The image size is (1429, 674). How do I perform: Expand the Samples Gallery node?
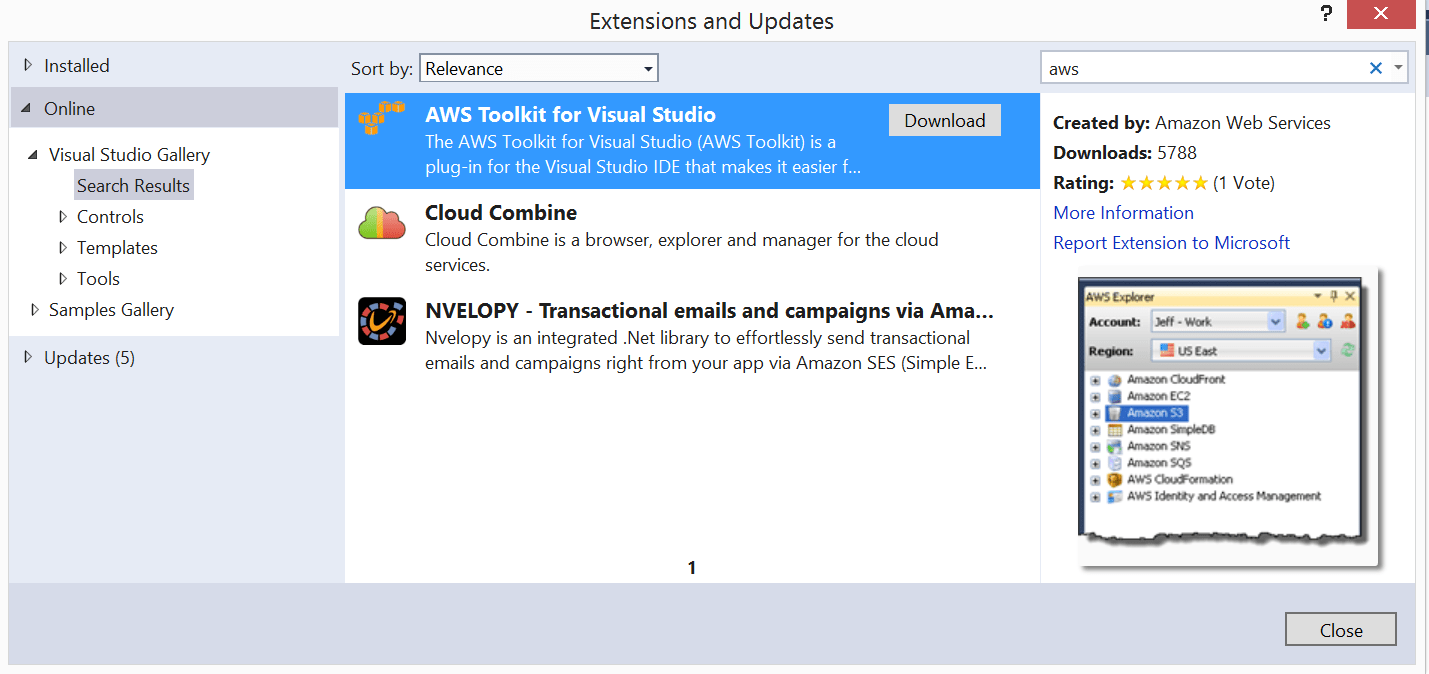click(35, 310)
